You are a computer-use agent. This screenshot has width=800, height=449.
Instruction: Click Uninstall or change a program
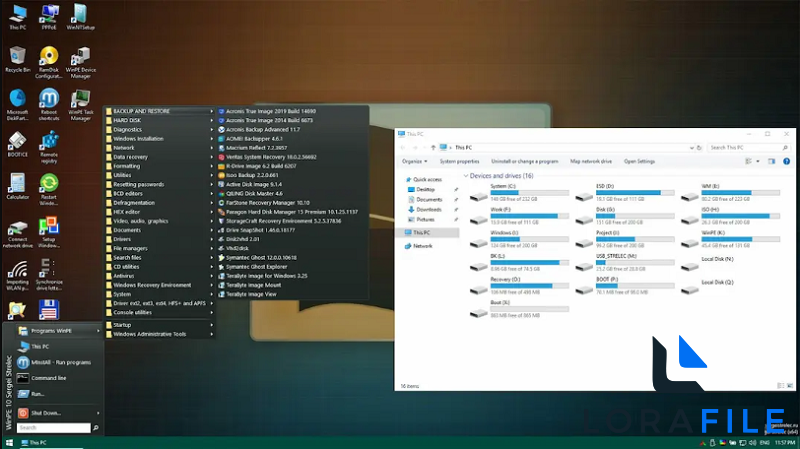(524, 161)
